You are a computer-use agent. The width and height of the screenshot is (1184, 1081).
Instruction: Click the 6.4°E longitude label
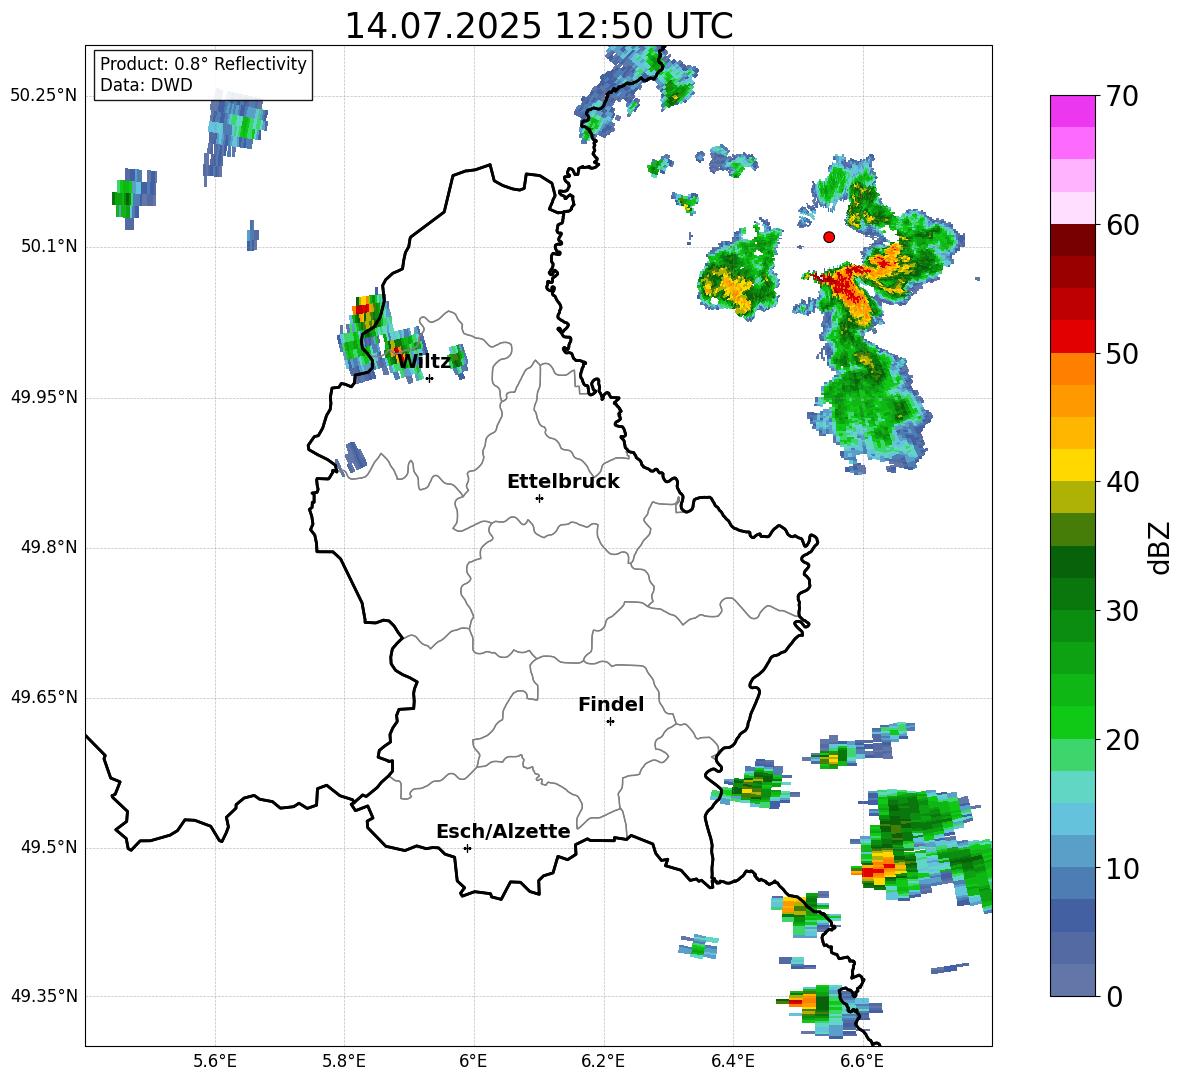tap(732, 1061)
